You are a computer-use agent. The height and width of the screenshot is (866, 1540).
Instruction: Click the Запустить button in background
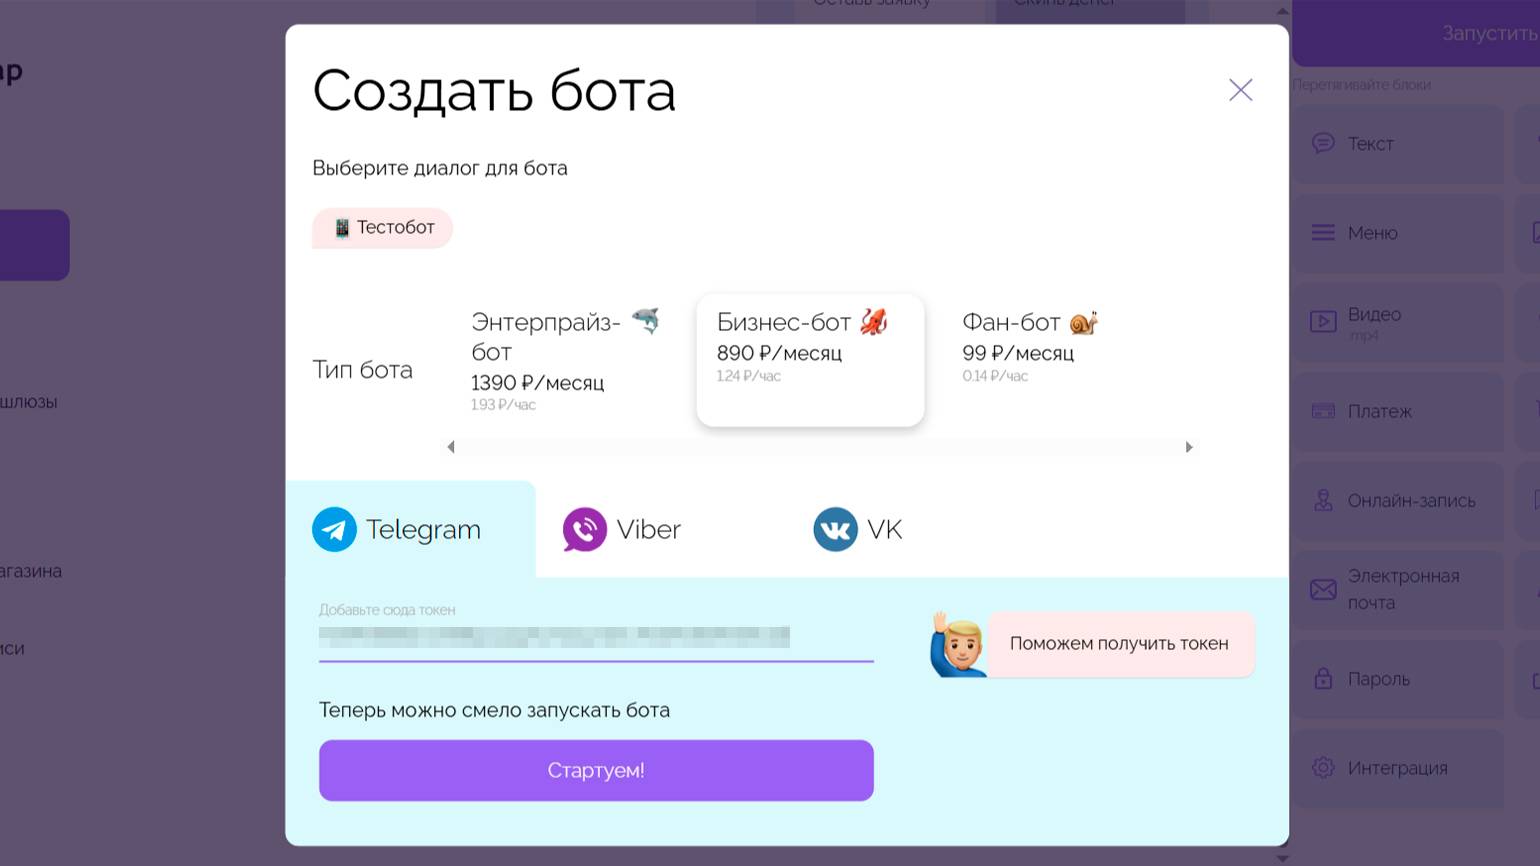click(1416, 33)
